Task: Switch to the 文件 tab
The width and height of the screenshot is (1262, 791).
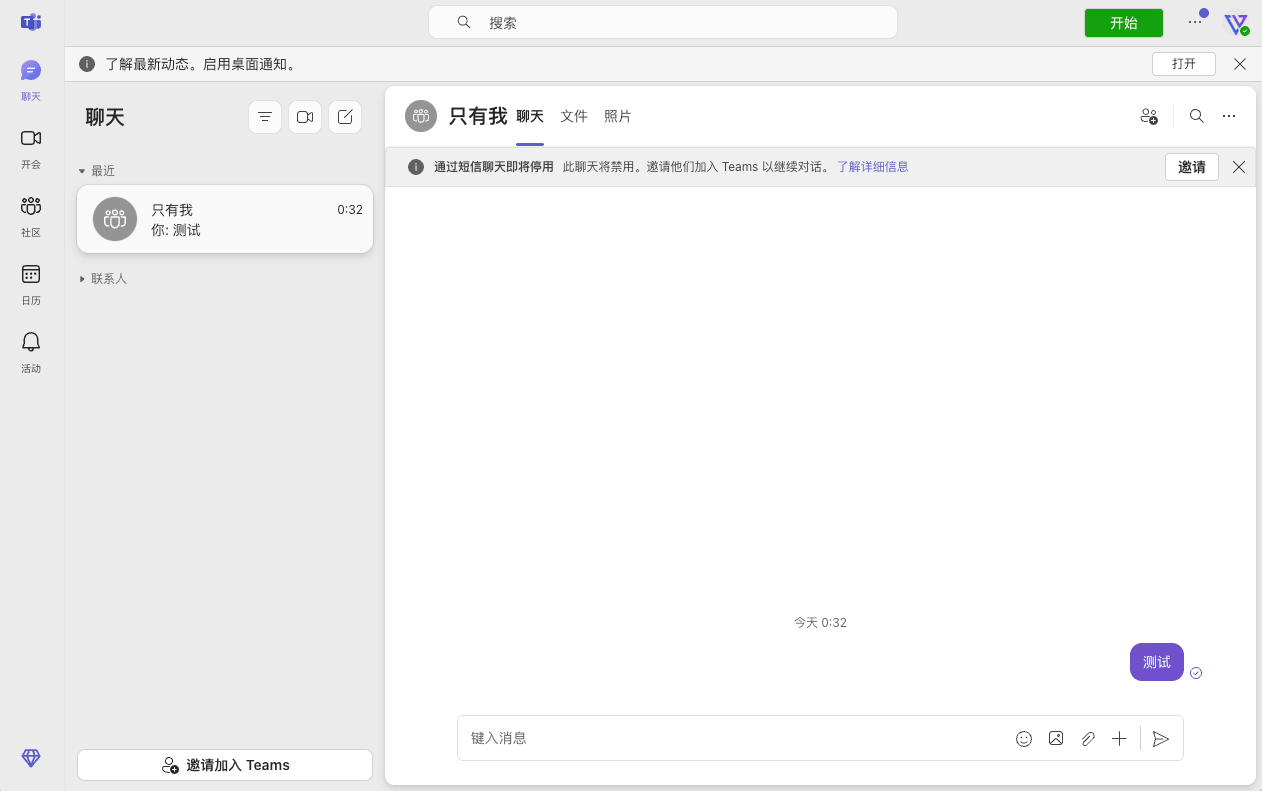Action: [x=573, y=116]
